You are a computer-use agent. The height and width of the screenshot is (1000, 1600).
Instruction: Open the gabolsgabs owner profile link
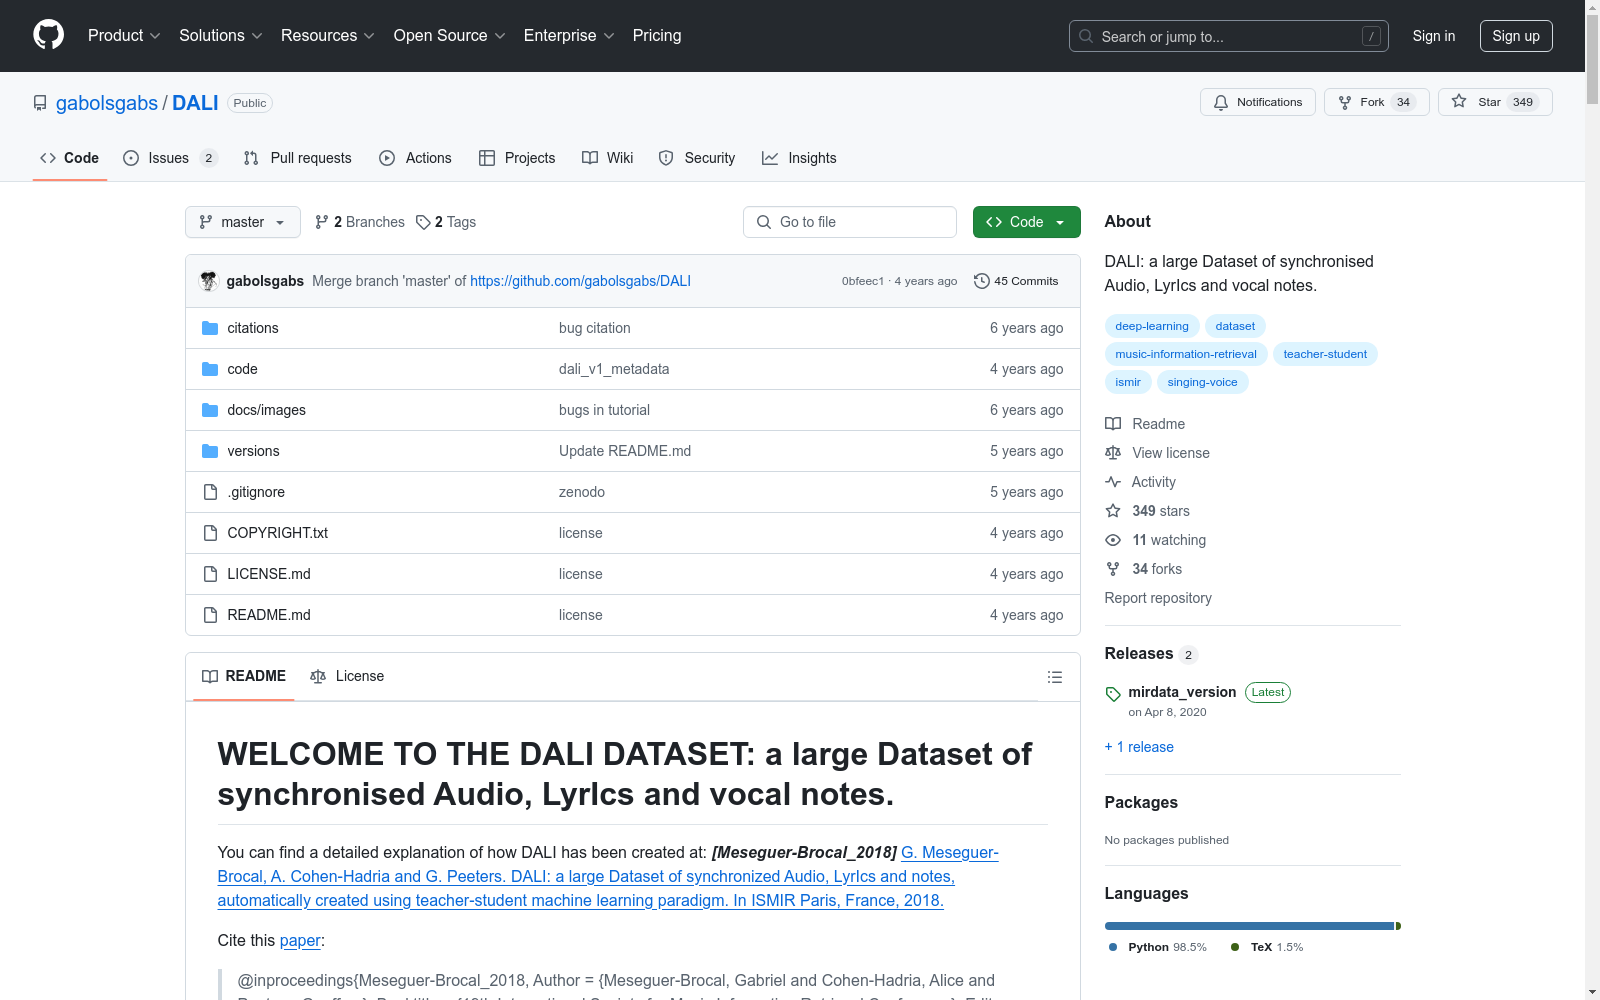coord(107,103)
